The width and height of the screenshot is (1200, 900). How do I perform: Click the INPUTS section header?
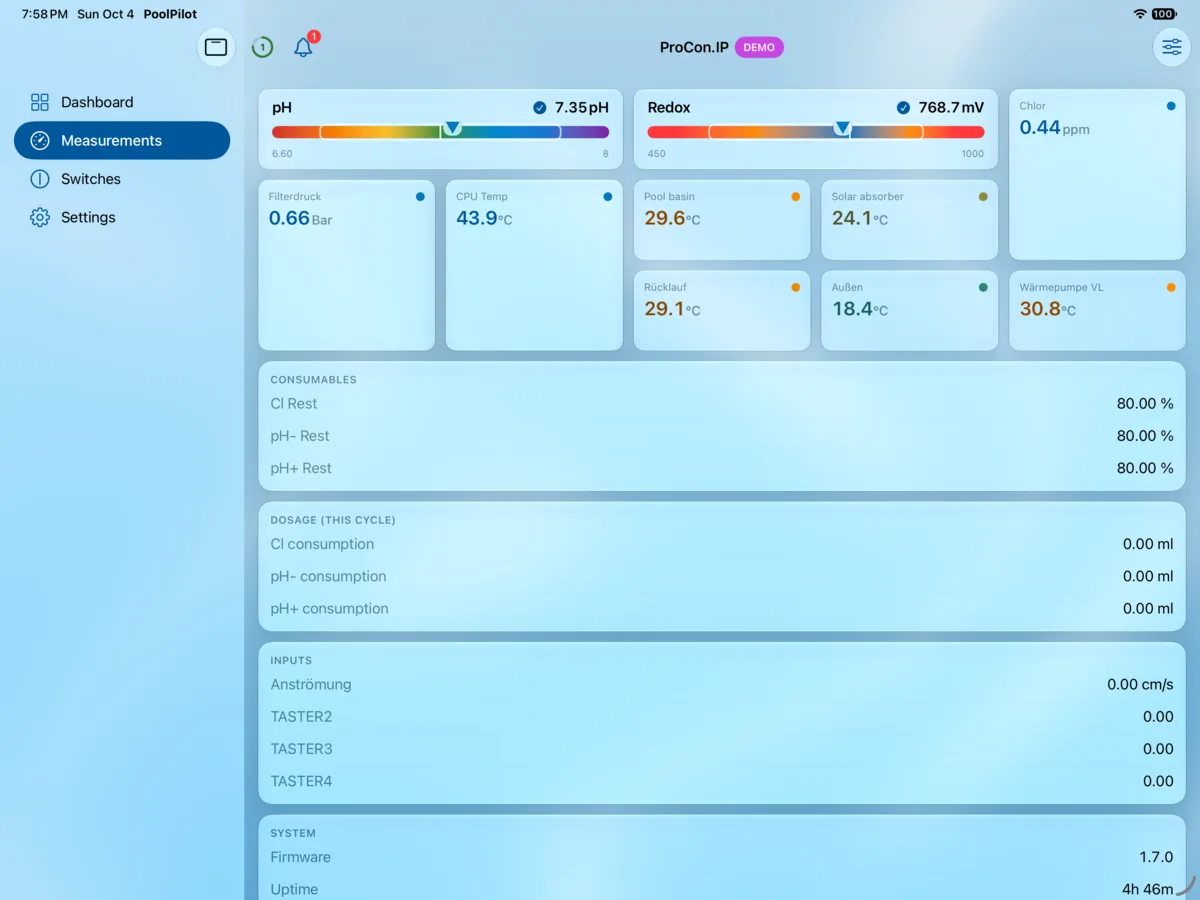(291, 660)
